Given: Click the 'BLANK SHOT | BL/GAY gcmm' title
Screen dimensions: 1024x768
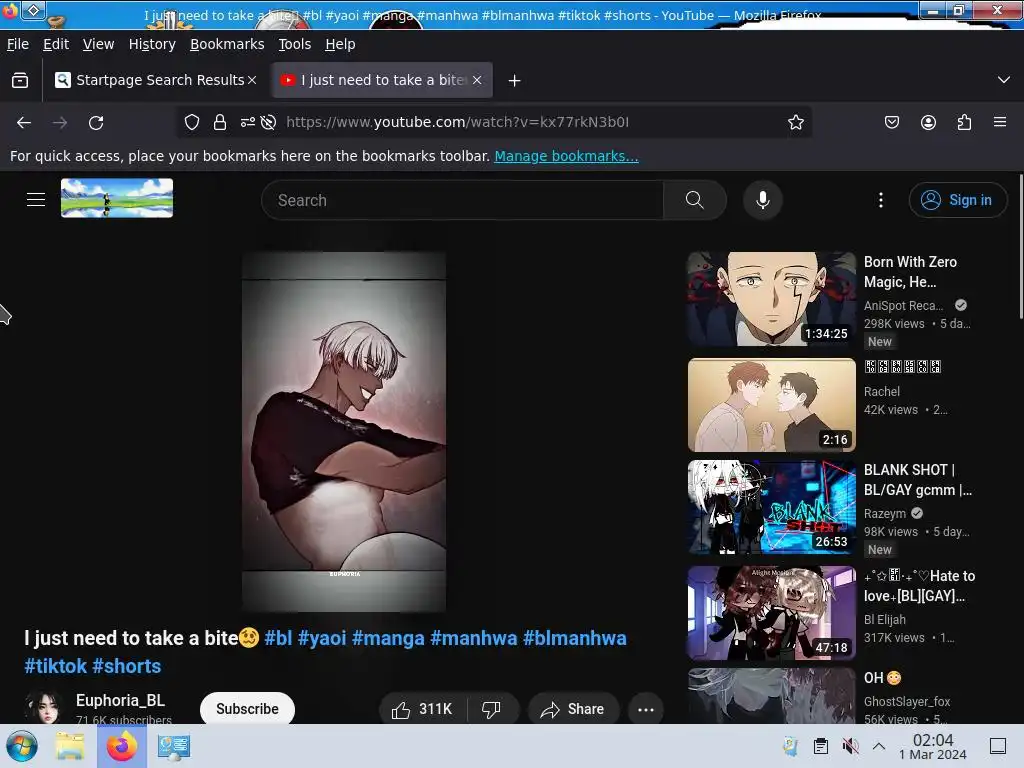Looking at the screenshot, I should 918,480.
